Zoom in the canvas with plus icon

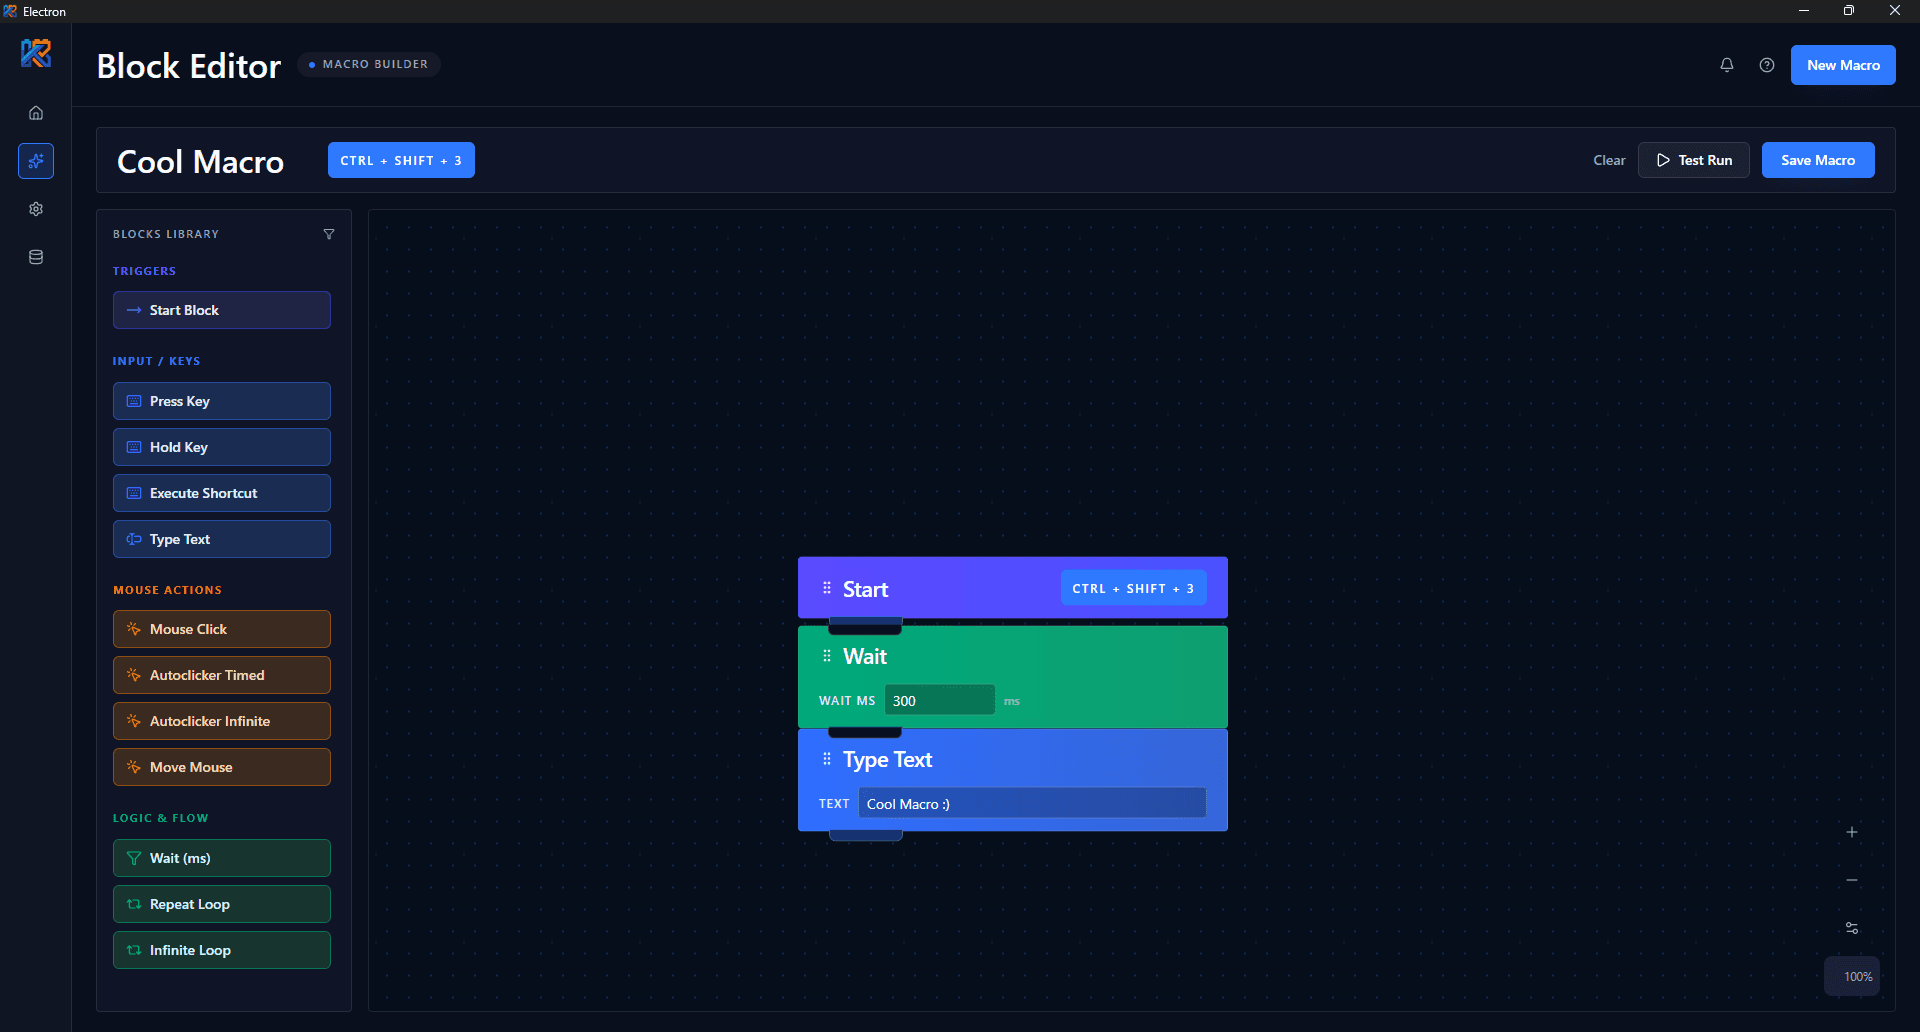click(x=1852, y=832)
